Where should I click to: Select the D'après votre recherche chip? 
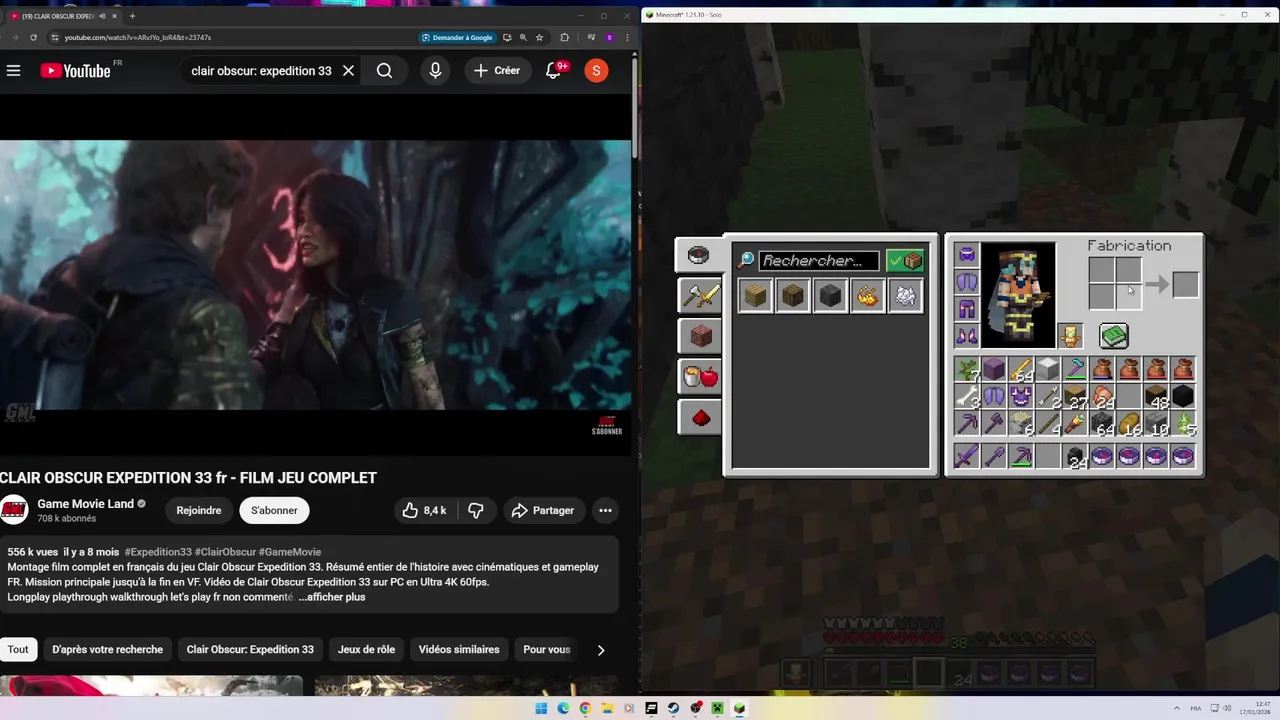107,649
